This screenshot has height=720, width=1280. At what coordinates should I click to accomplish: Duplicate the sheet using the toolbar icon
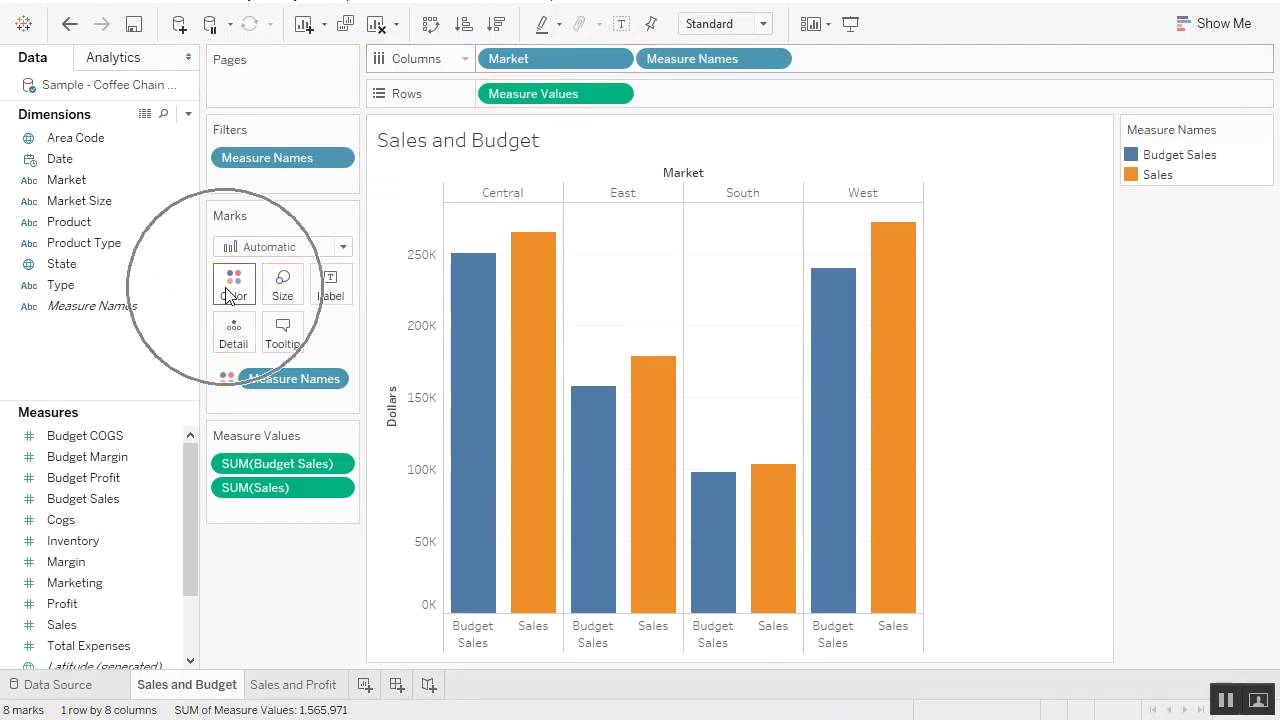(x=346, y=24)
